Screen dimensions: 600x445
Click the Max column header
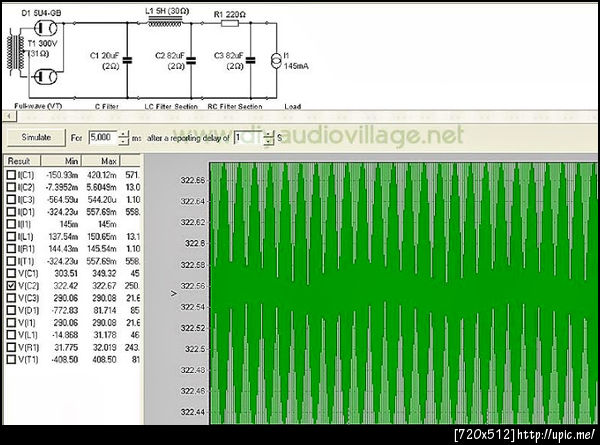coord(101,161)
